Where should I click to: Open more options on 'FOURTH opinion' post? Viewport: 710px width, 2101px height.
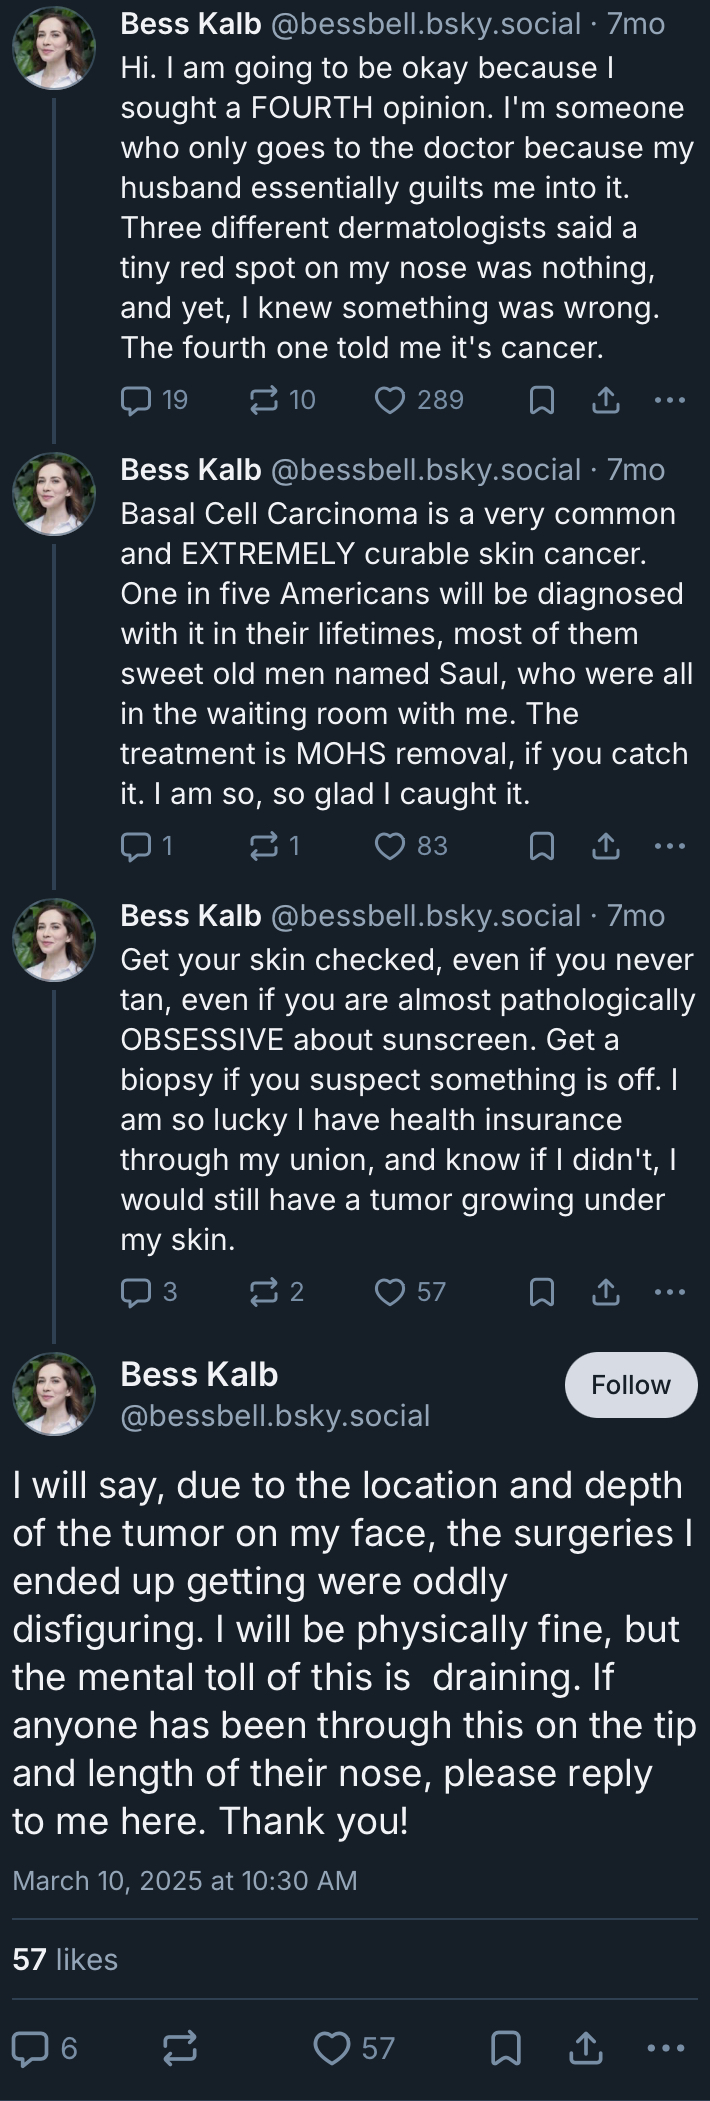[x=669, y=400]
